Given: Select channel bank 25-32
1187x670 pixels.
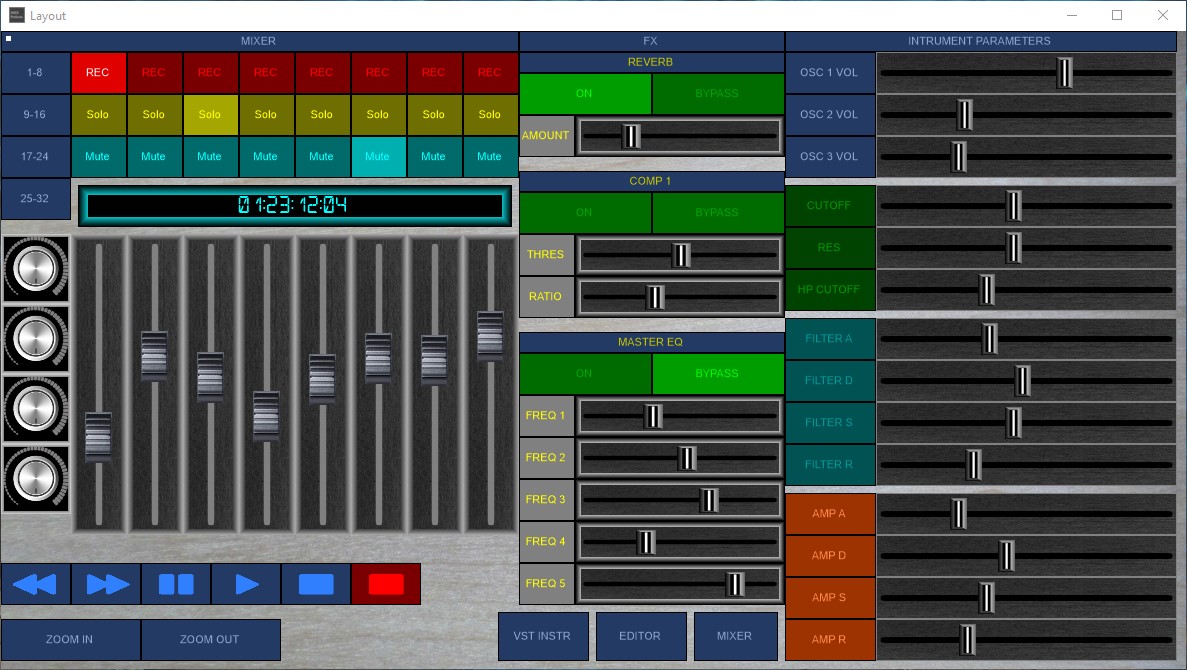Looking at the screenshot, I should (x=35, y=198).
